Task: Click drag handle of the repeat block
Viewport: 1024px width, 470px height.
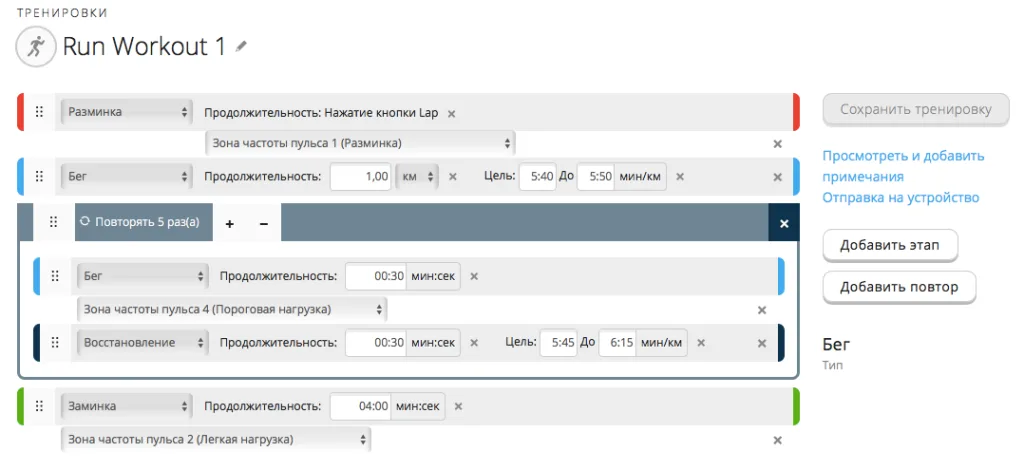Action: click(x=55, y=222)
